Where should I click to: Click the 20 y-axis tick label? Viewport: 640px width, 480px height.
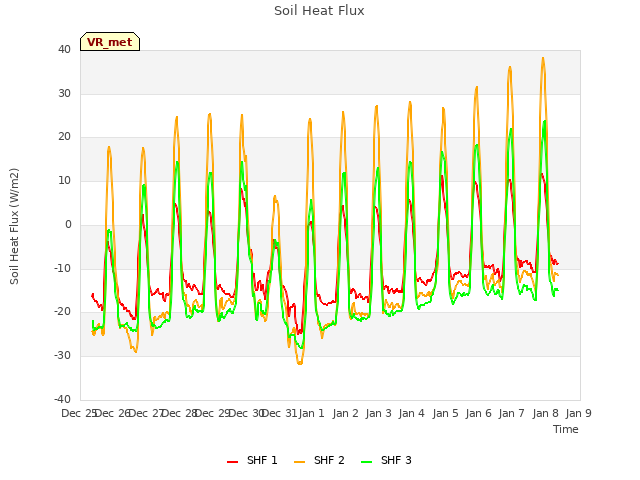tap(64, 137)
